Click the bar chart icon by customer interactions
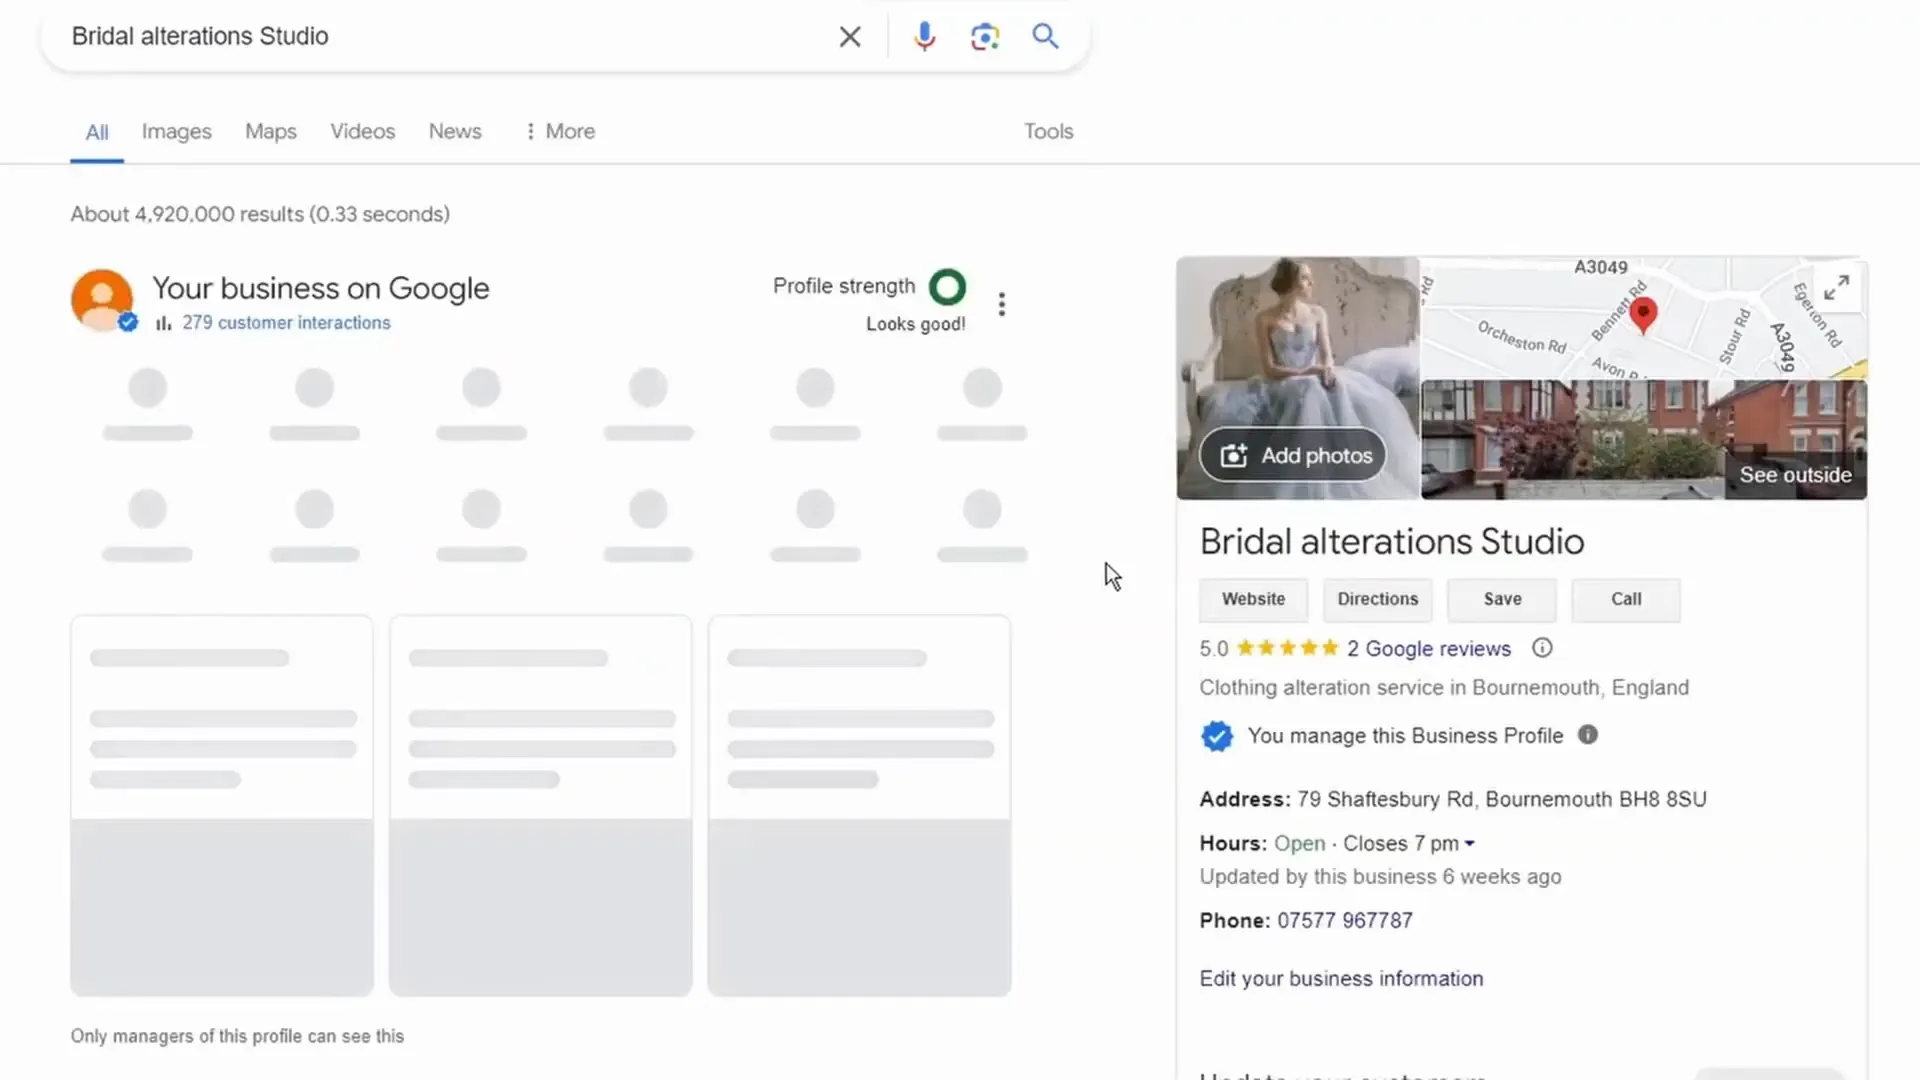Screen dimensions: 1920x1080 (x=164, y=323)
